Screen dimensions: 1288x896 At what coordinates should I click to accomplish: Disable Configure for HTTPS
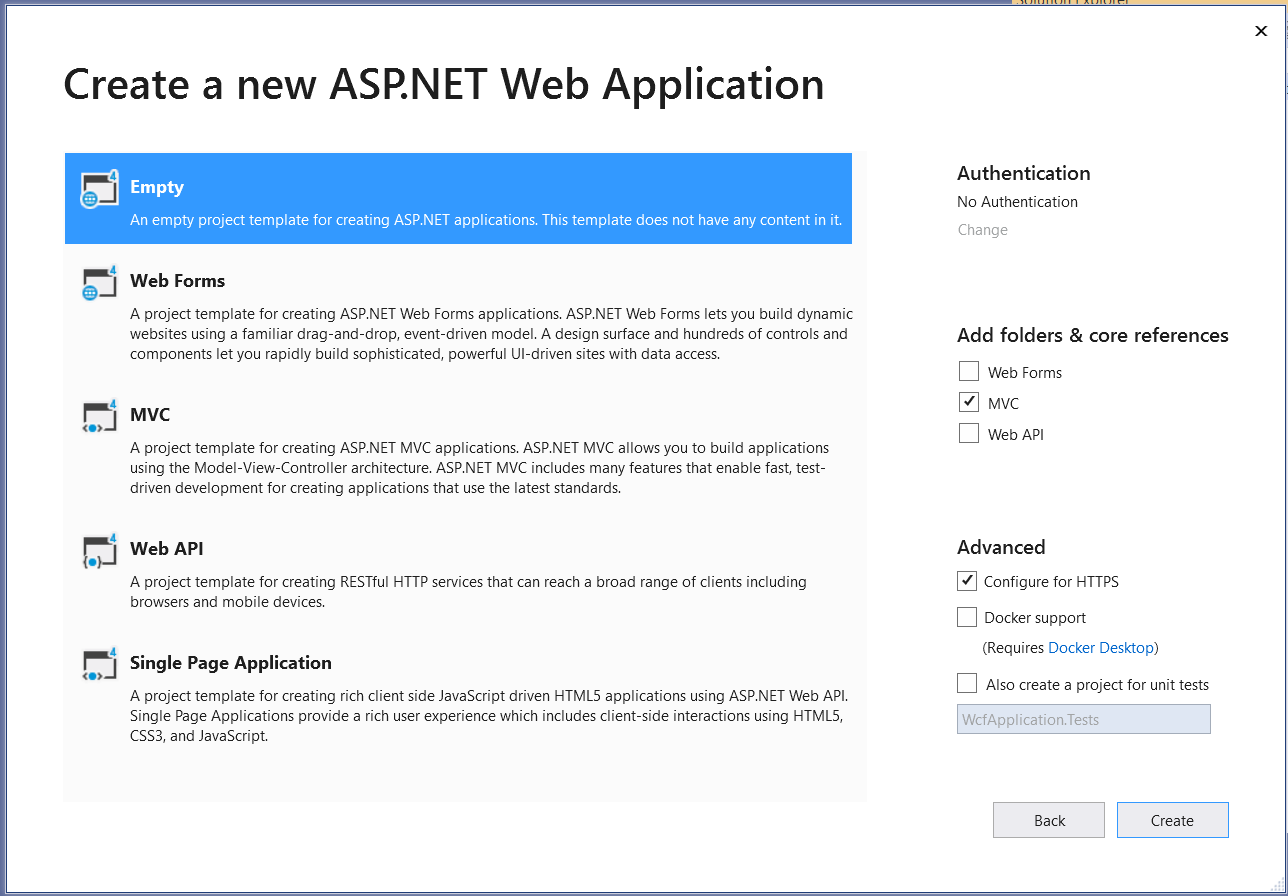coord(966,580)
